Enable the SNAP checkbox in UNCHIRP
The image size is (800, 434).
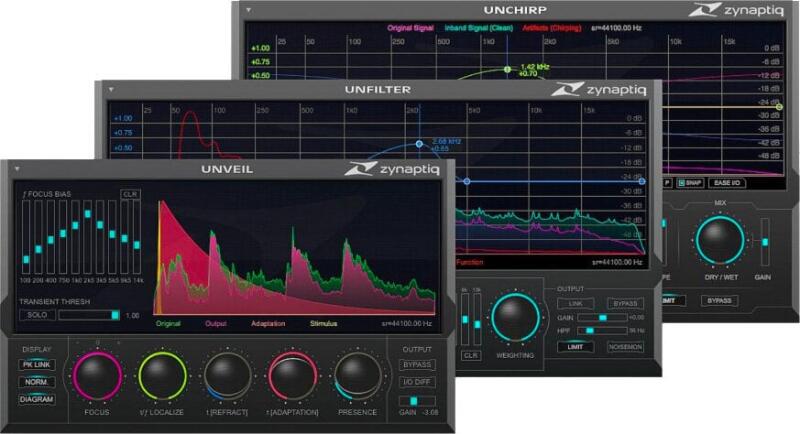coord(683,183)
